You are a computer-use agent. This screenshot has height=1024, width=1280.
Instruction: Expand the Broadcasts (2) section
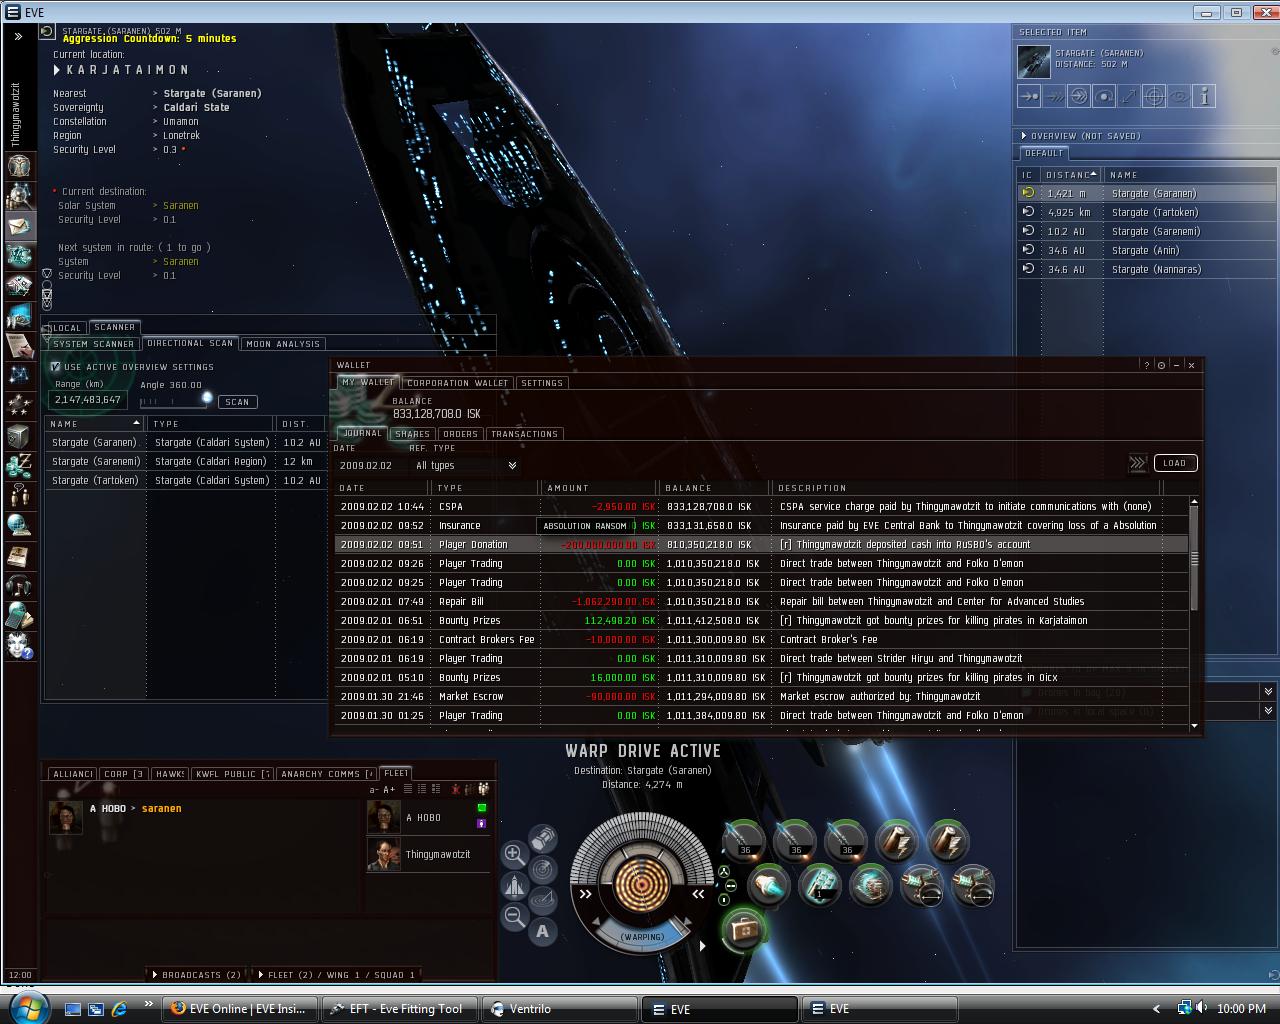coord(196,974)
